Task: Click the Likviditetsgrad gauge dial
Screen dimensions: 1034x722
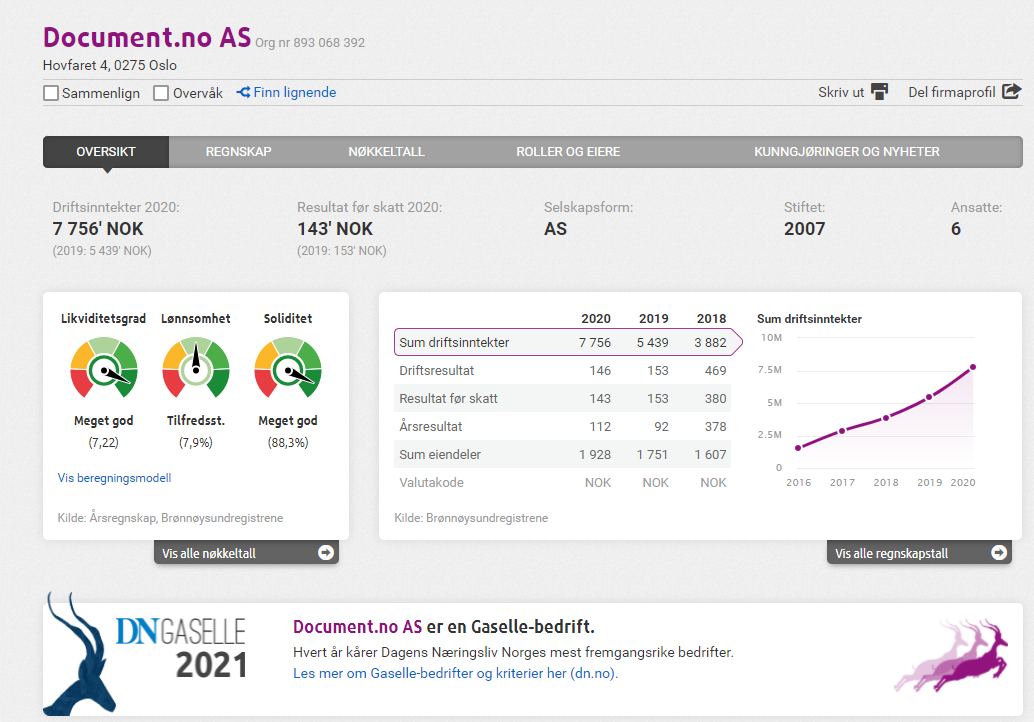Action: tap(103, 370)
